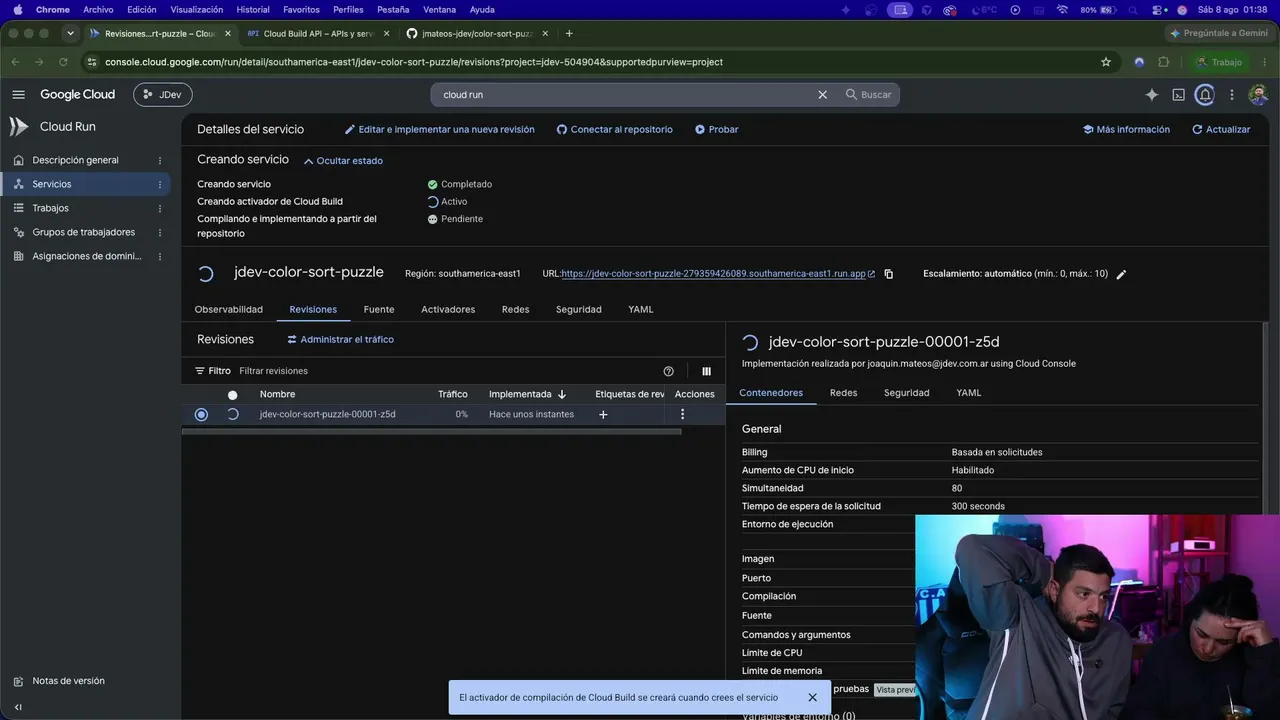
Task: Open the Apple menu
Action: click(17, 9)
